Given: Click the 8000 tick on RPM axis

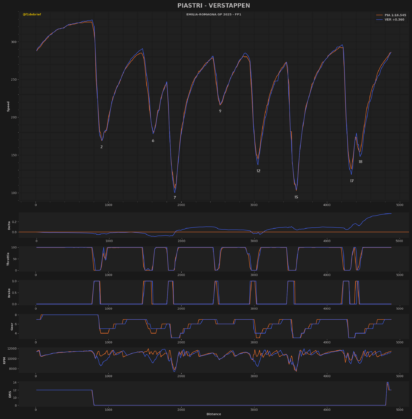Looking at the screenshot, I should click(13, 369).
